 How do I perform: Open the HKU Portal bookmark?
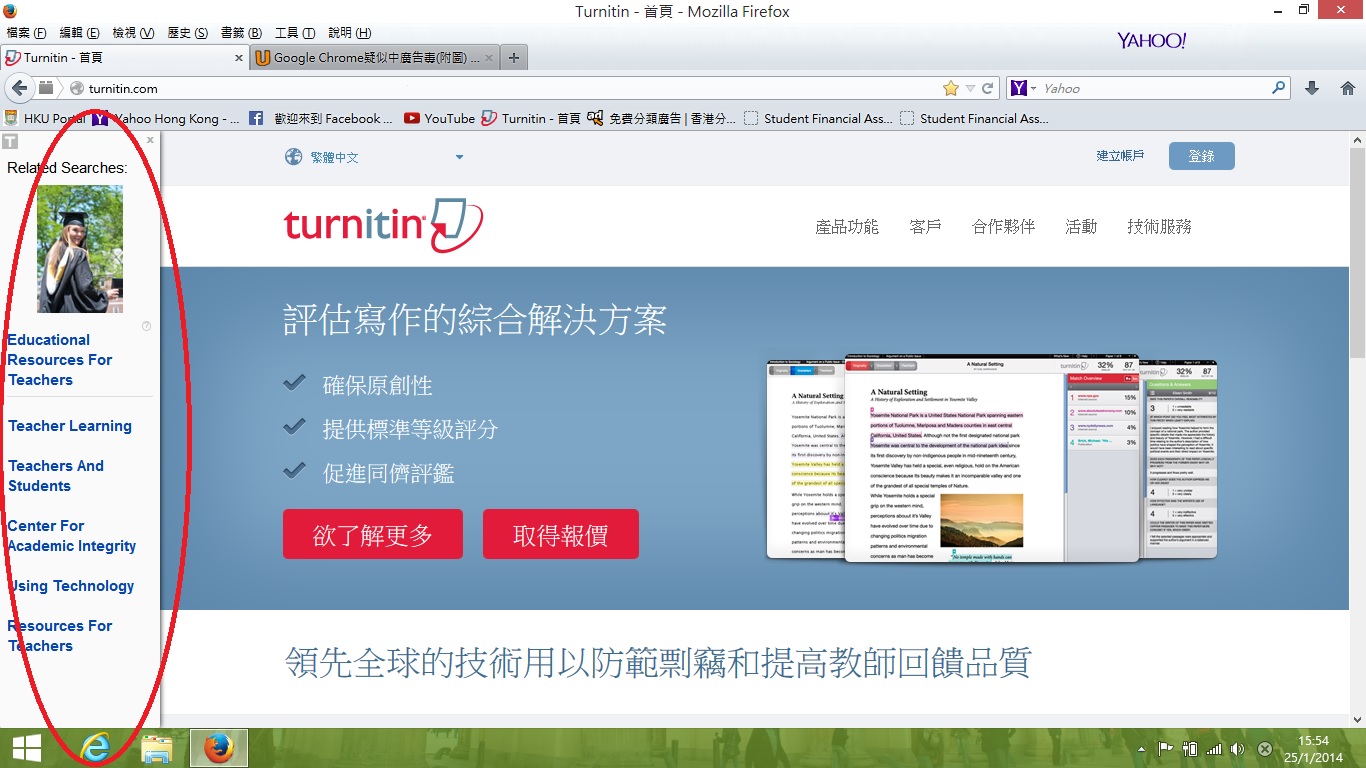pyautogui.click(x=45, y=118)
